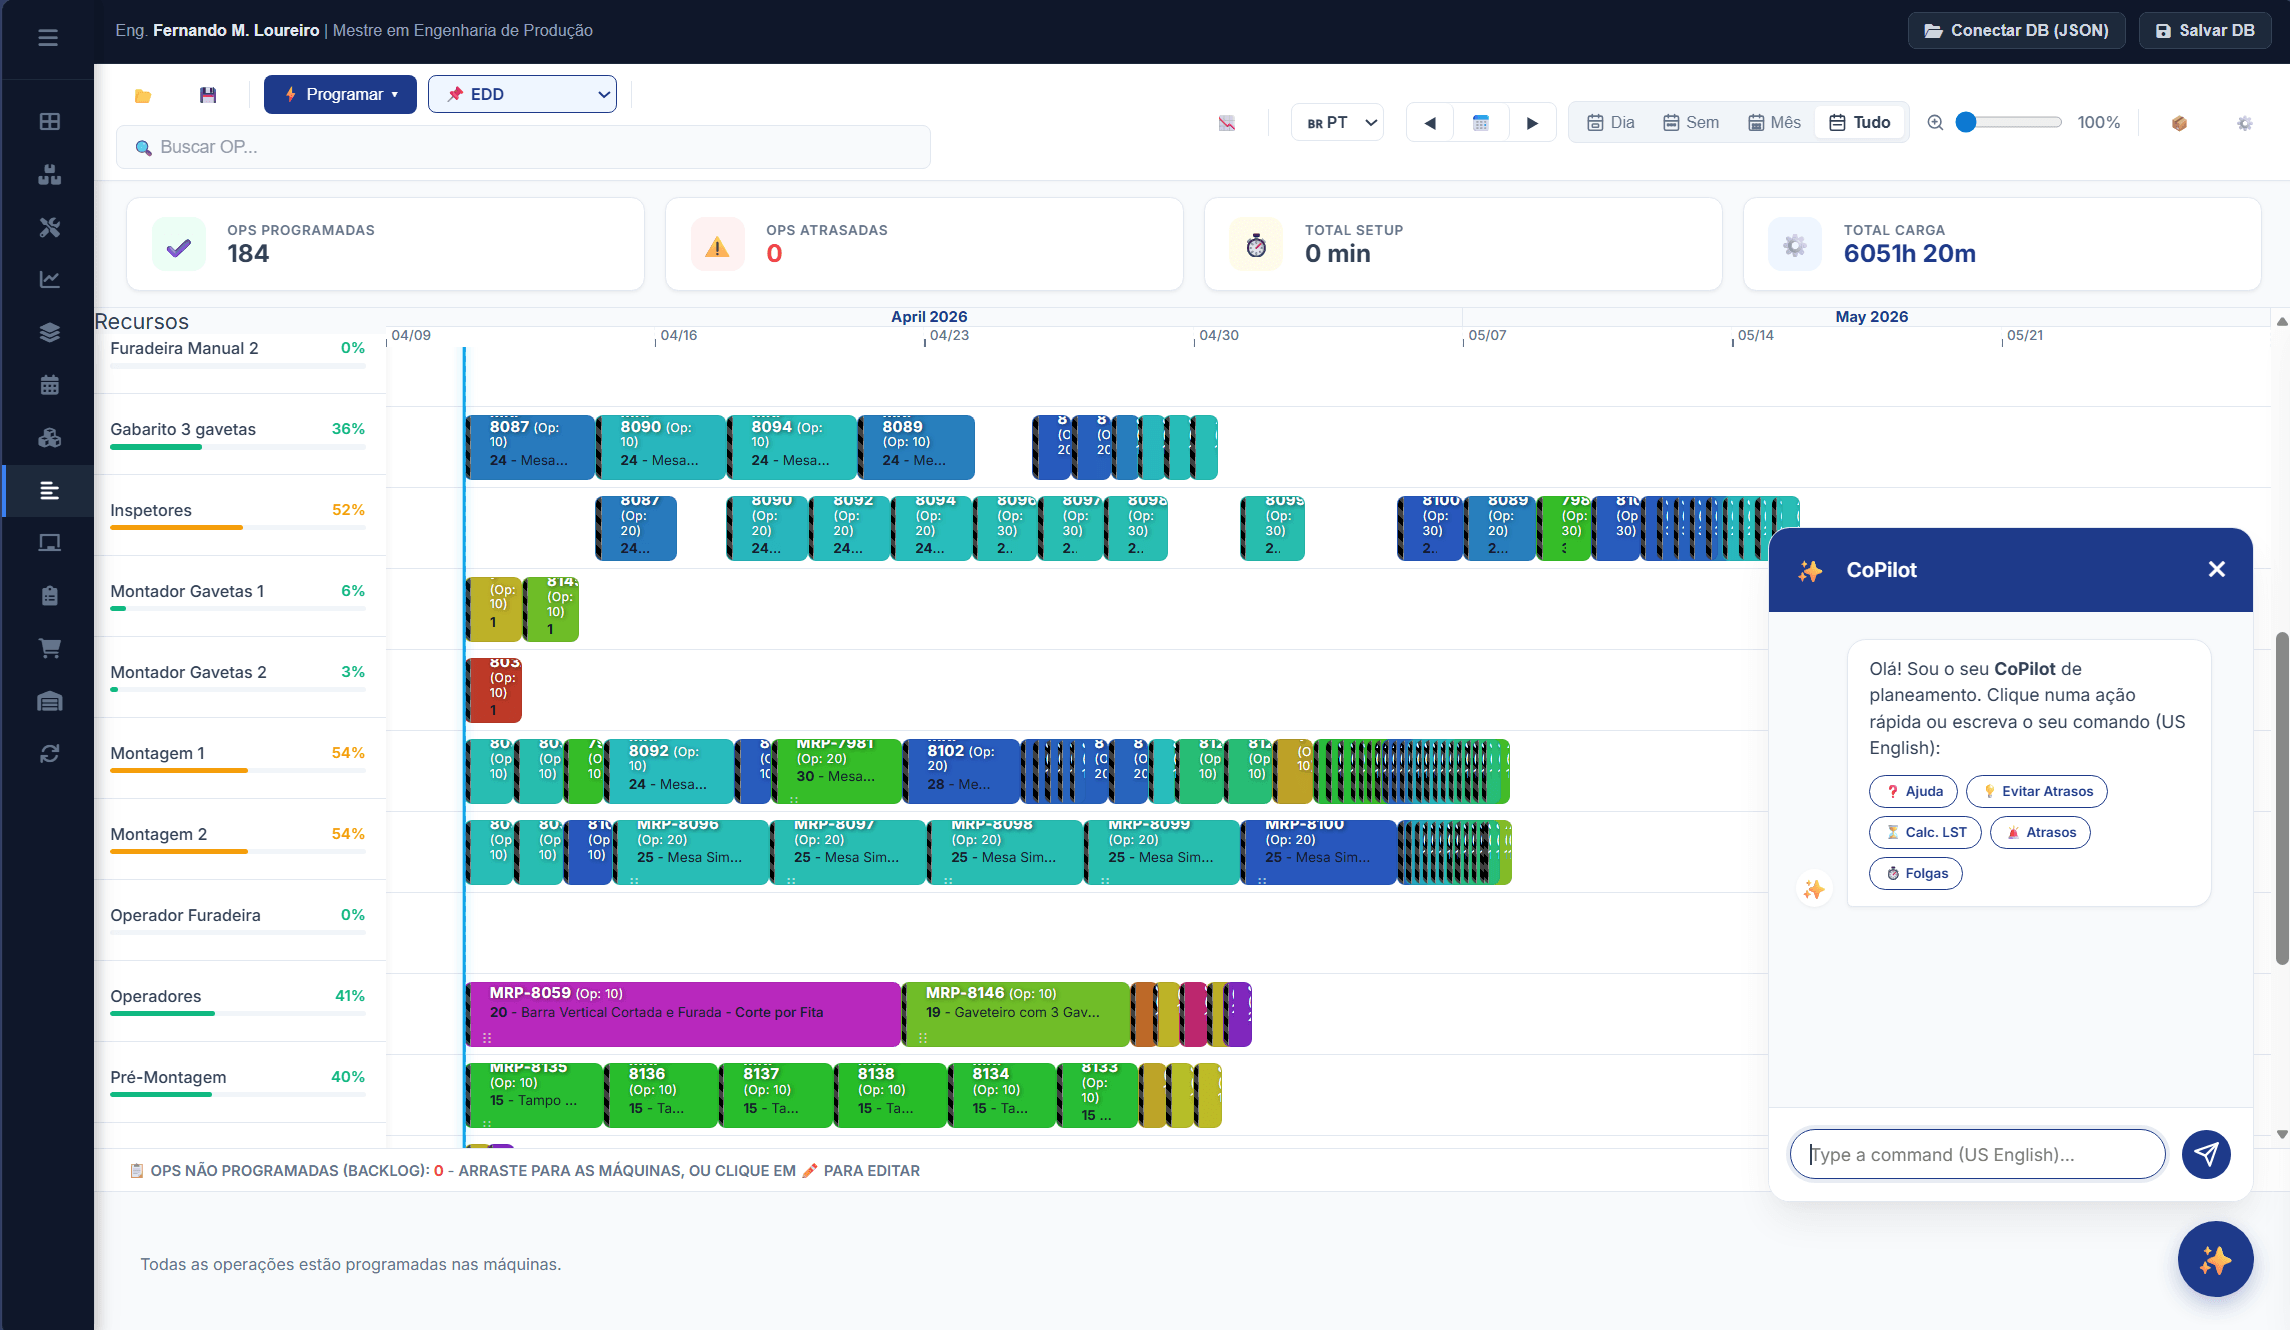Click the declining chart icon in toolbar

click(x=1227, y=123)
